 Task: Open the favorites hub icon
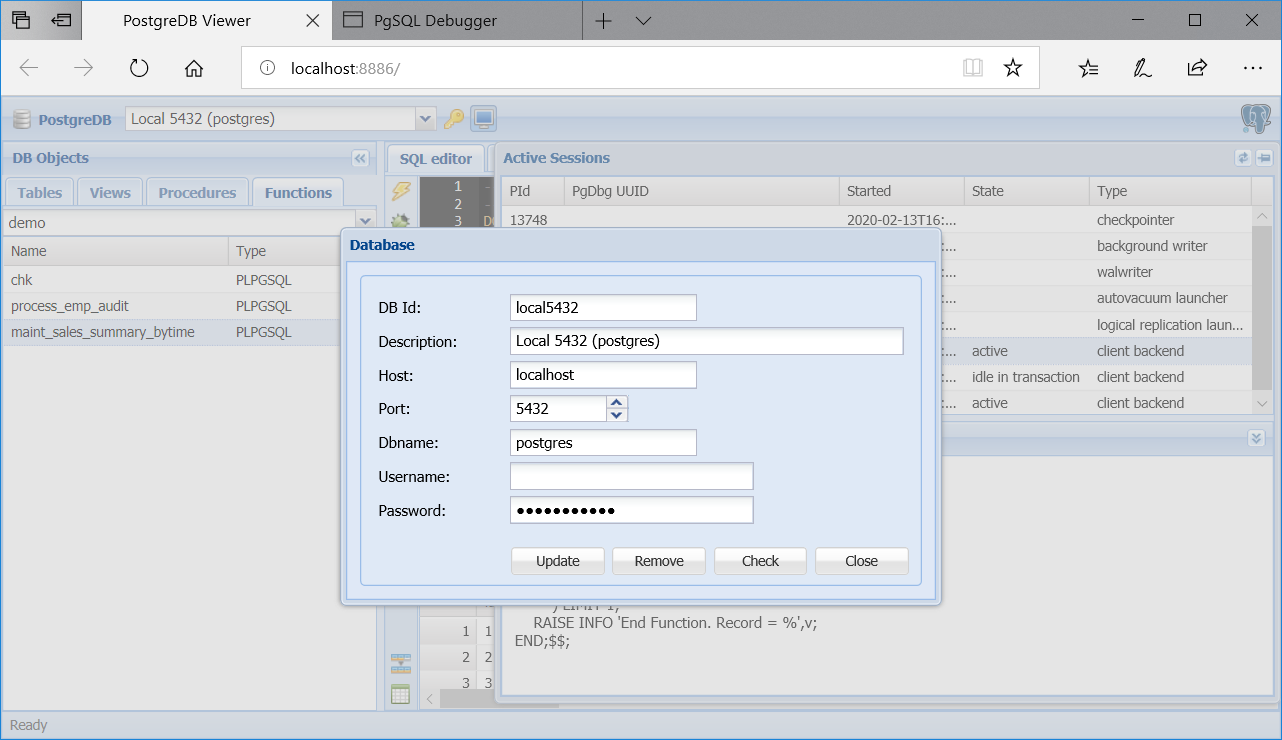(1088, 68)
